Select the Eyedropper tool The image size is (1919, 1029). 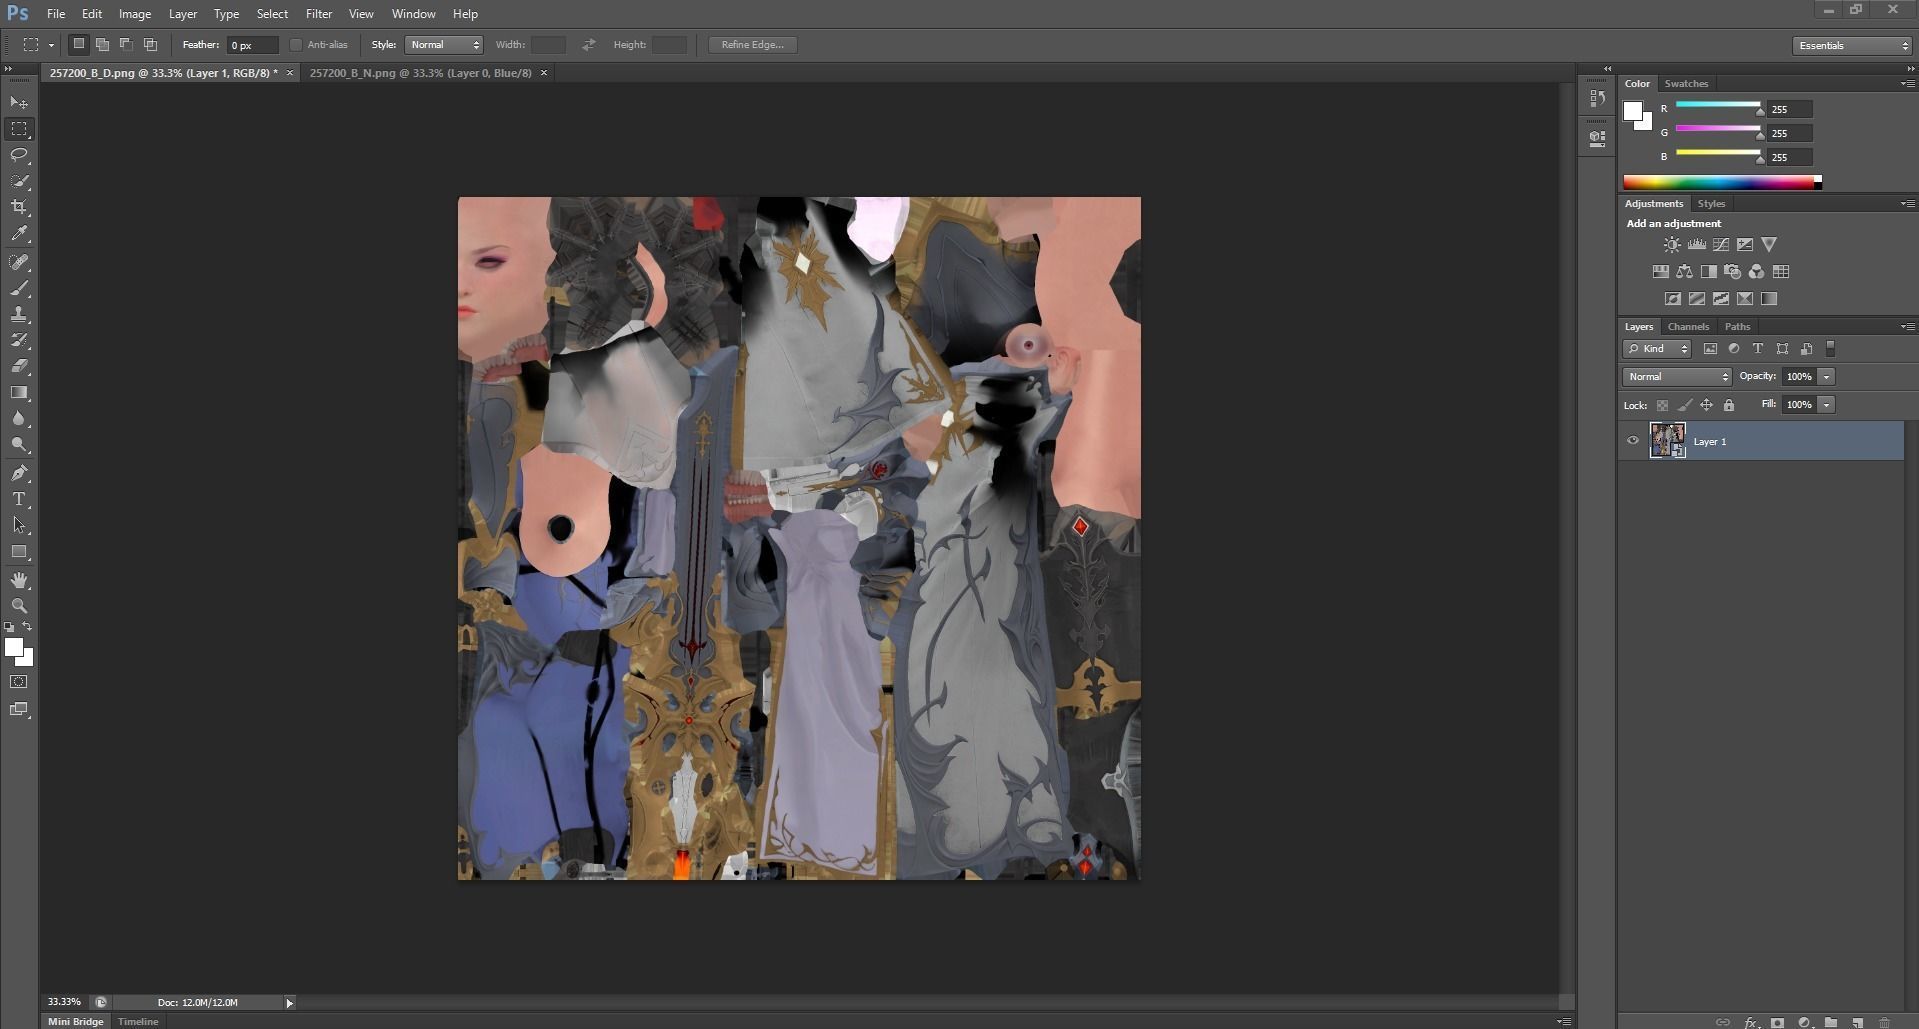point(19,234)
